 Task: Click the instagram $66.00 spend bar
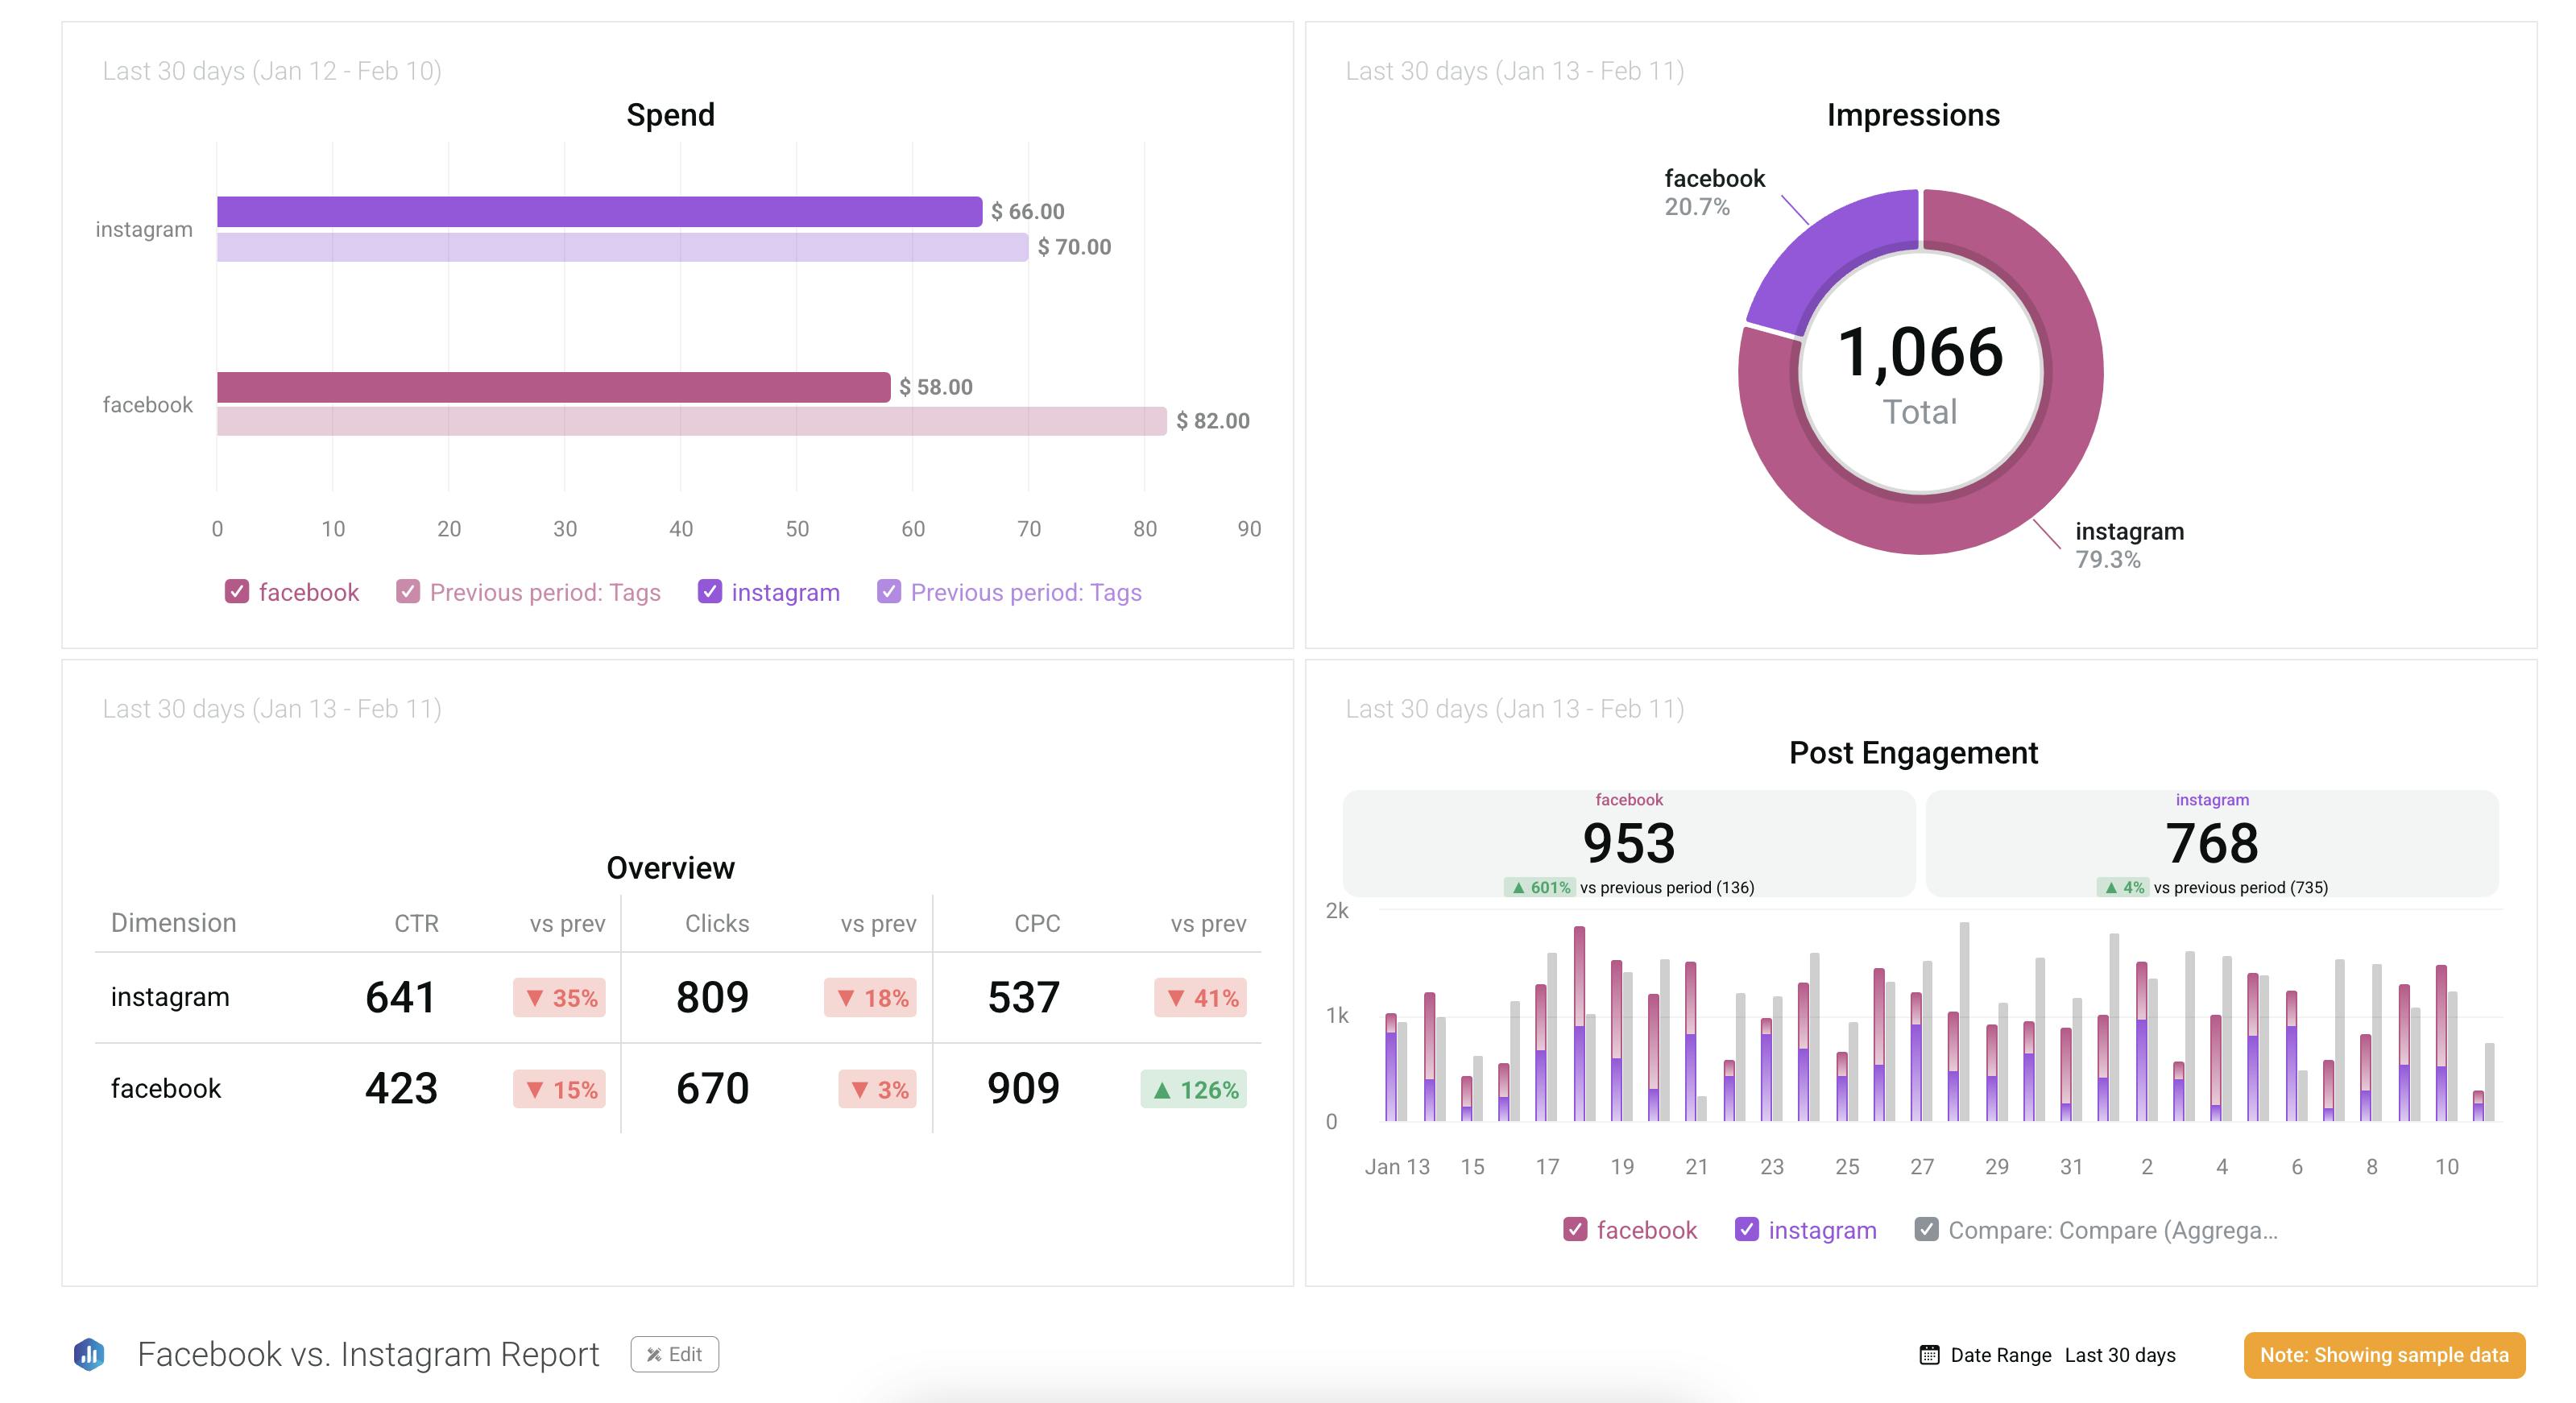pyautogui.click(x=599, y=211)
